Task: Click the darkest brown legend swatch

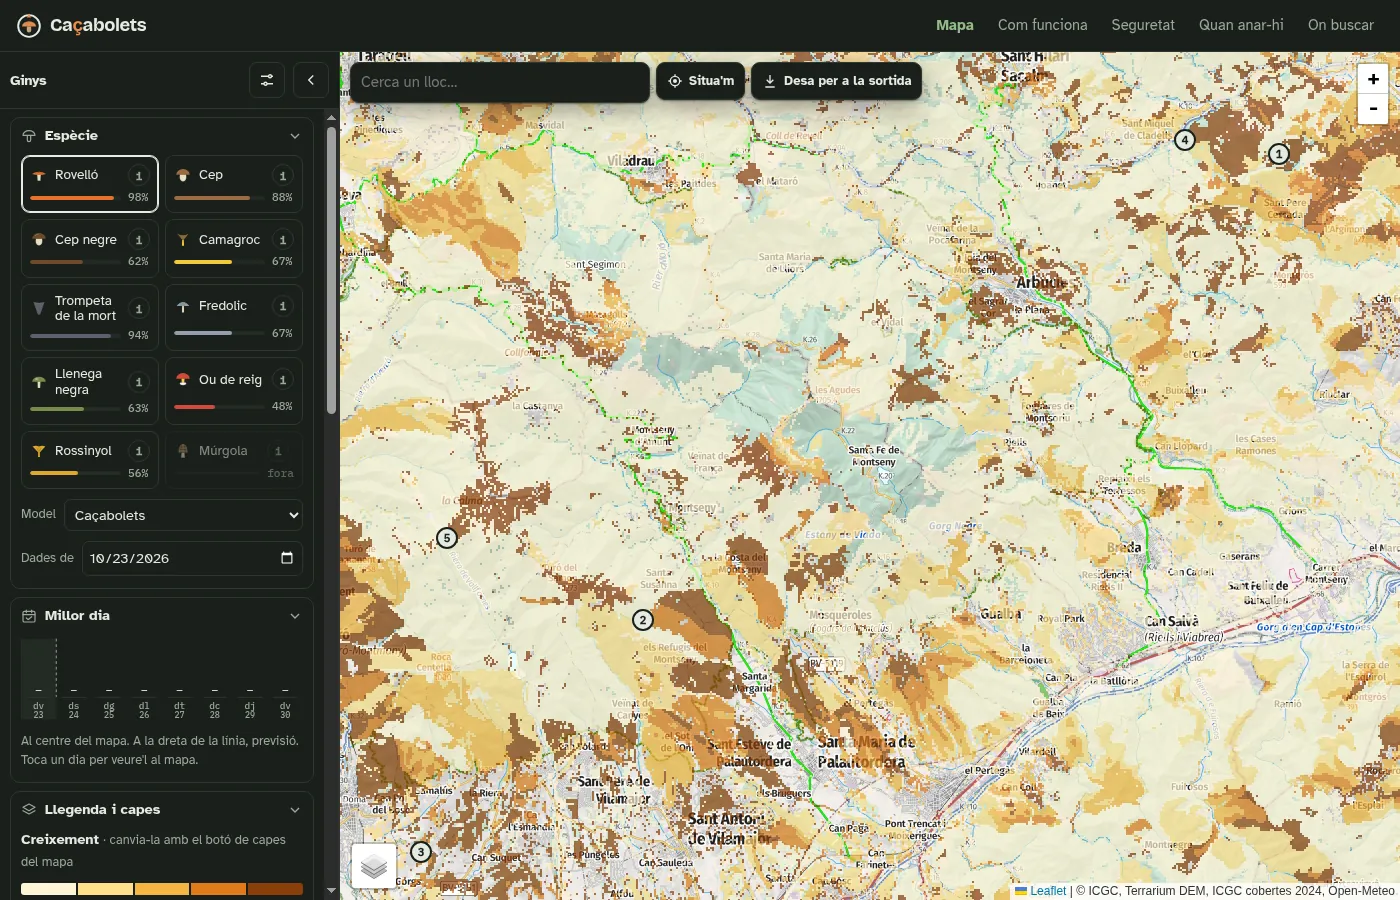Action: click(x=275, y=889)
